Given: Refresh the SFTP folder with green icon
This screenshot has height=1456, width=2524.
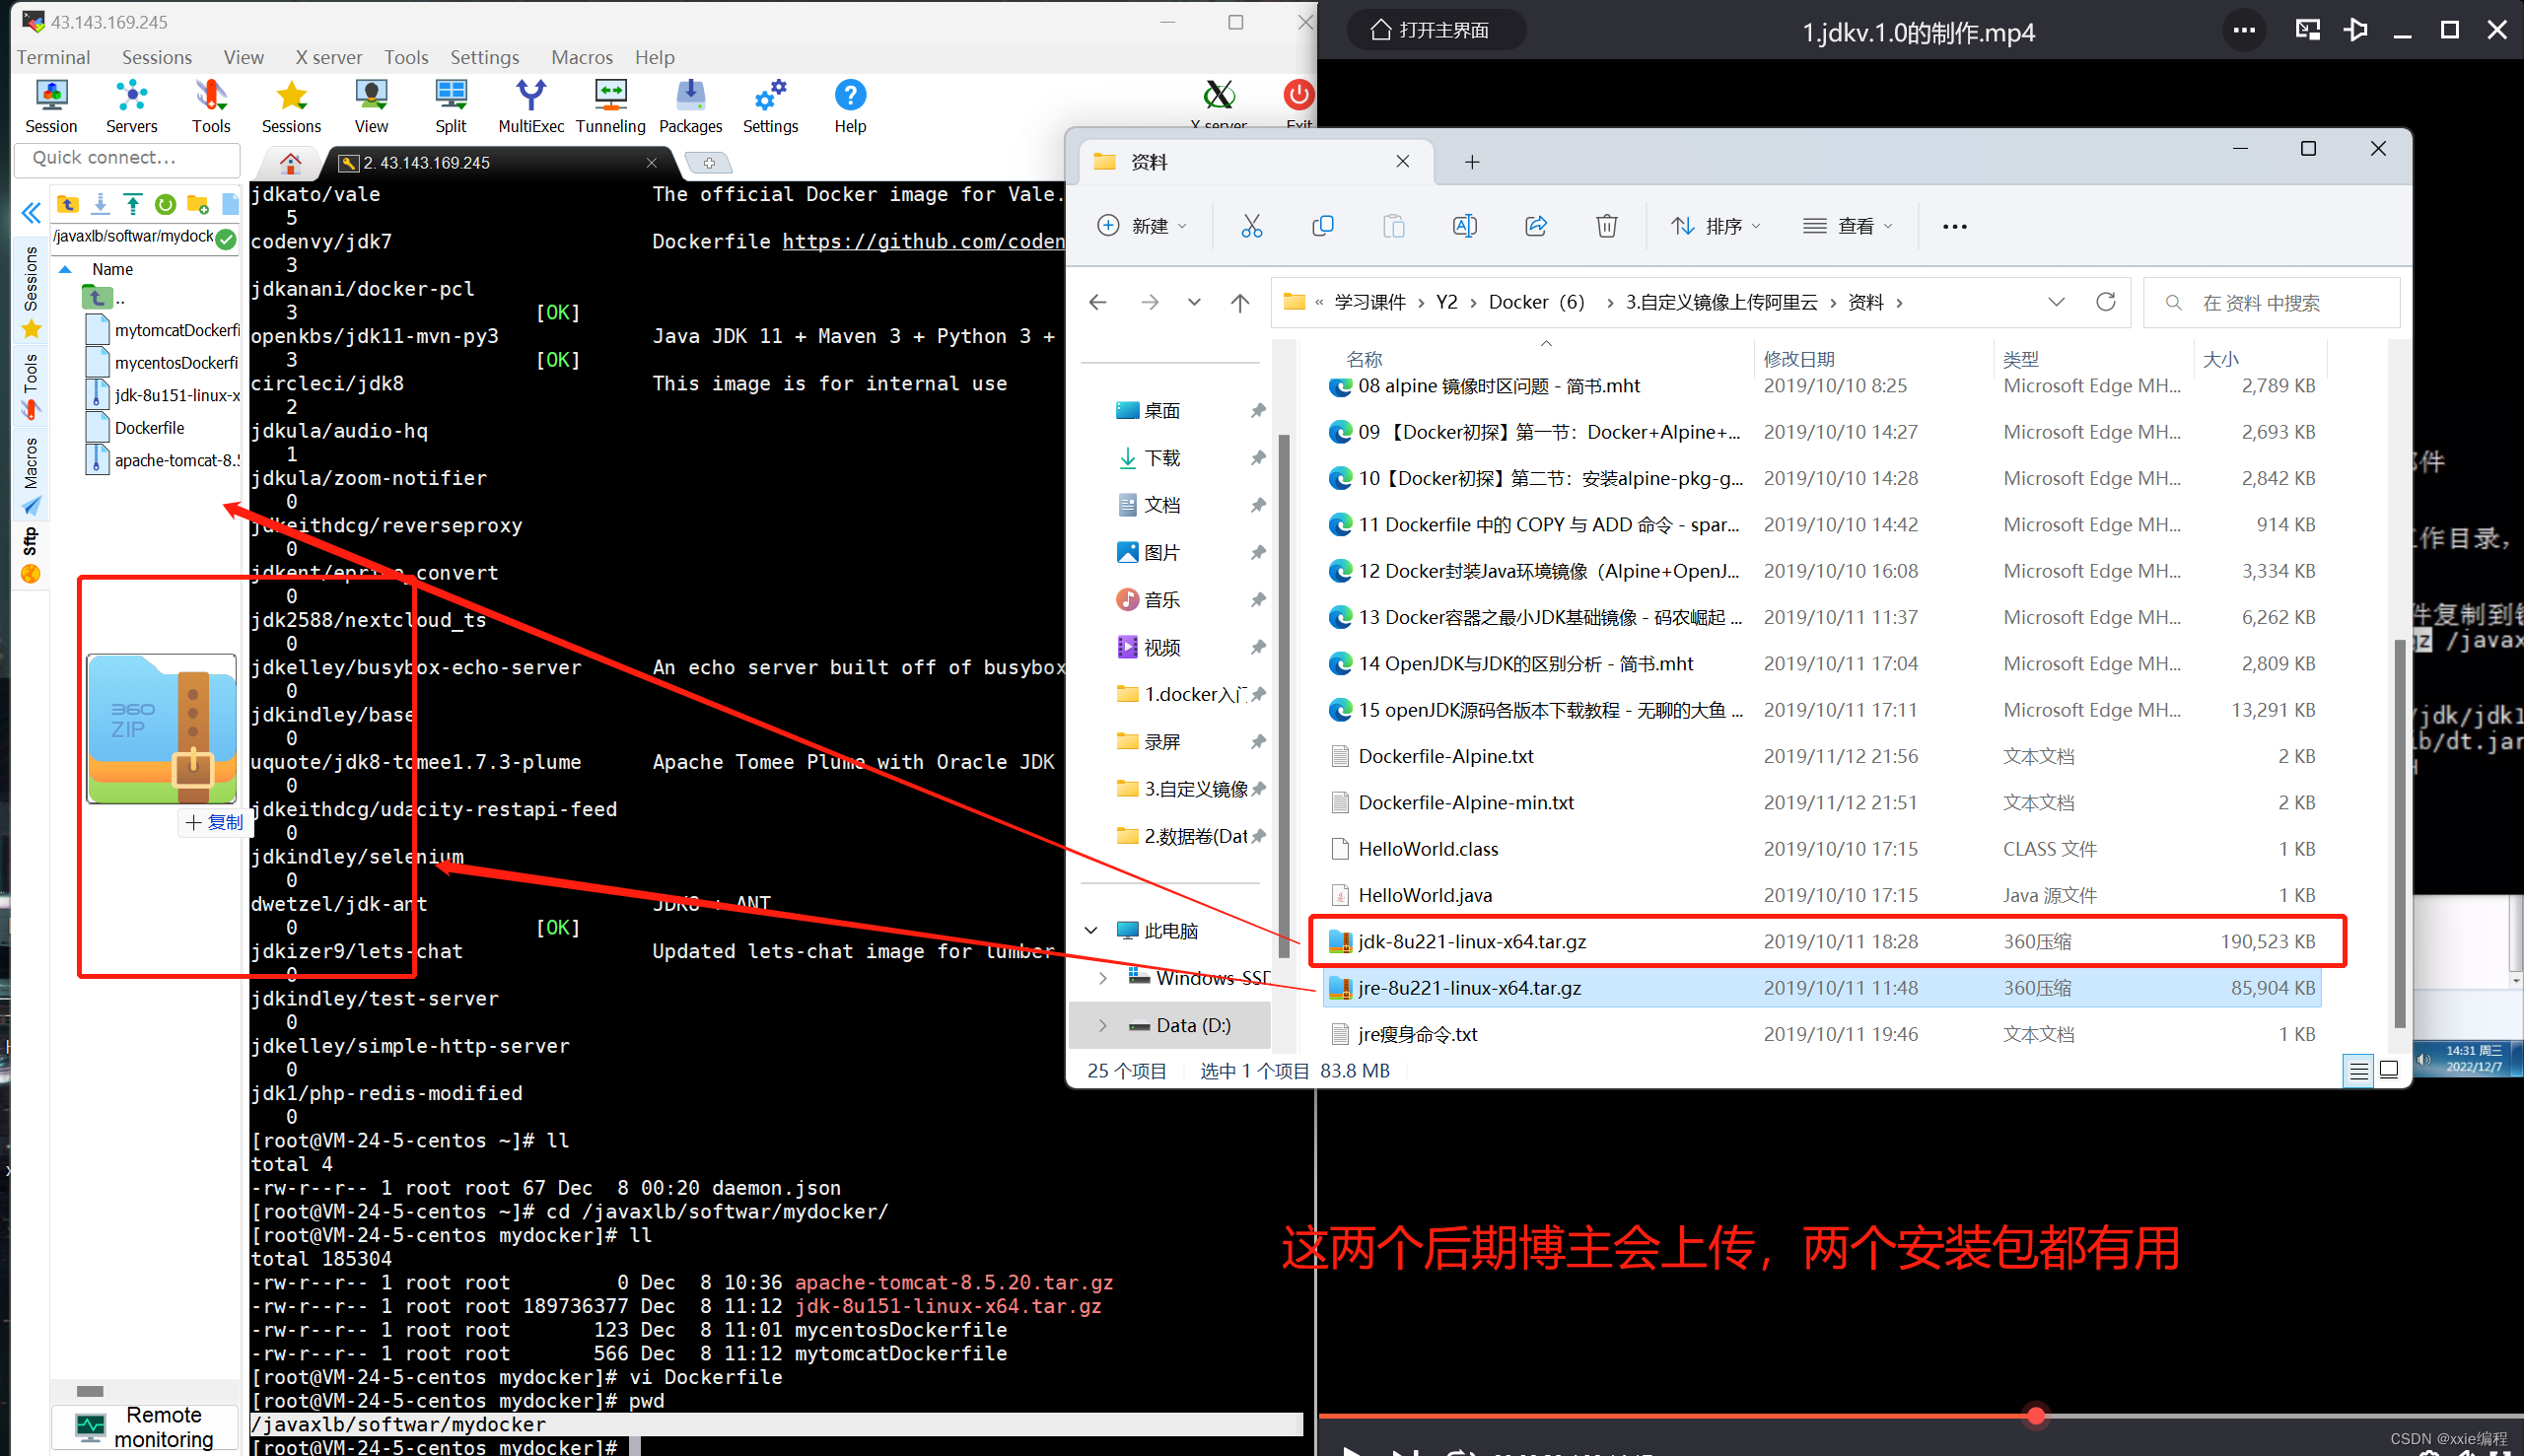Looking at the screenshot, I should tap(165, 205).
